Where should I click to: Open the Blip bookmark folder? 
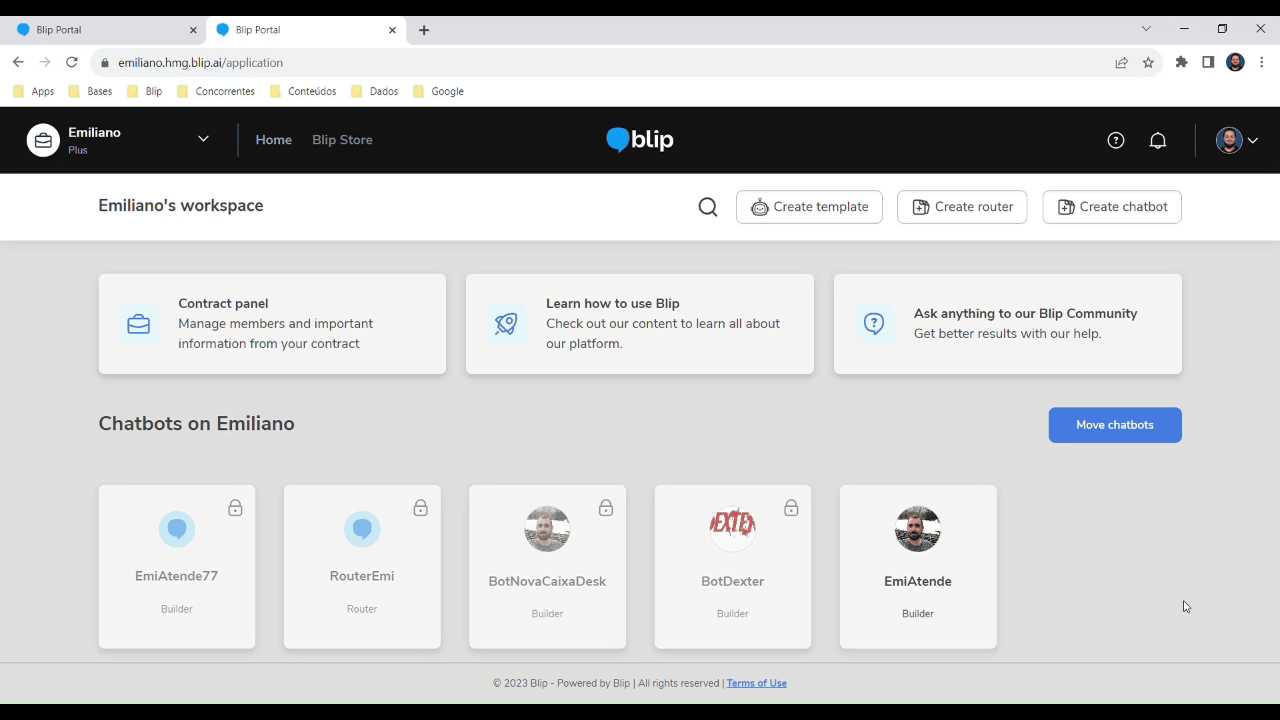pyautogui.click(x=144, y=91)
